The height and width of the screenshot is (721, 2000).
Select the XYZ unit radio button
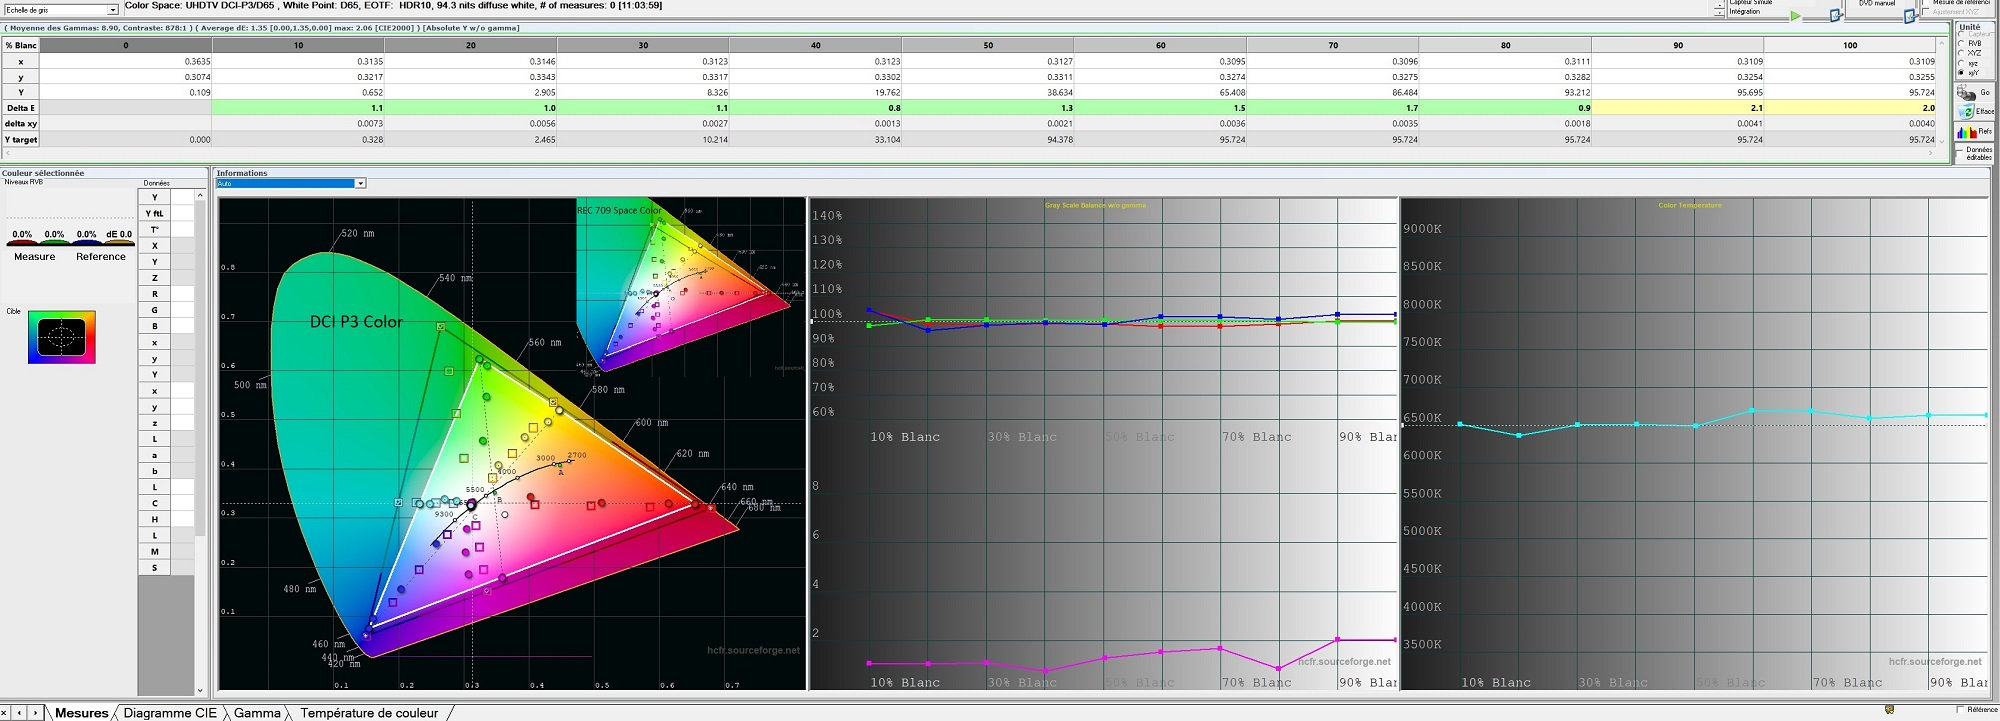click(1961, 53)
